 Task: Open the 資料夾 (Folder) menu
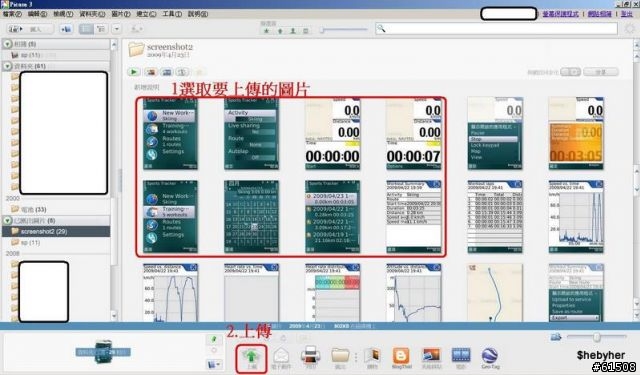[x=92, y=14]
